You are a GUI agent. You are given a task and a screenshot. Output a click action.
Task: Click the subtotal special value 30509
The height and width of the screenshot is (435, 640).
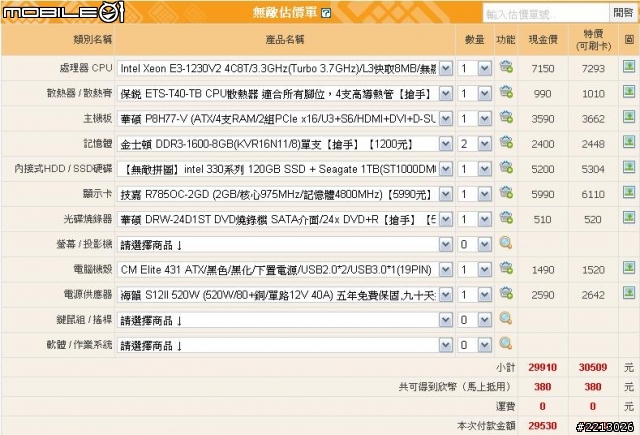[593, 367]
